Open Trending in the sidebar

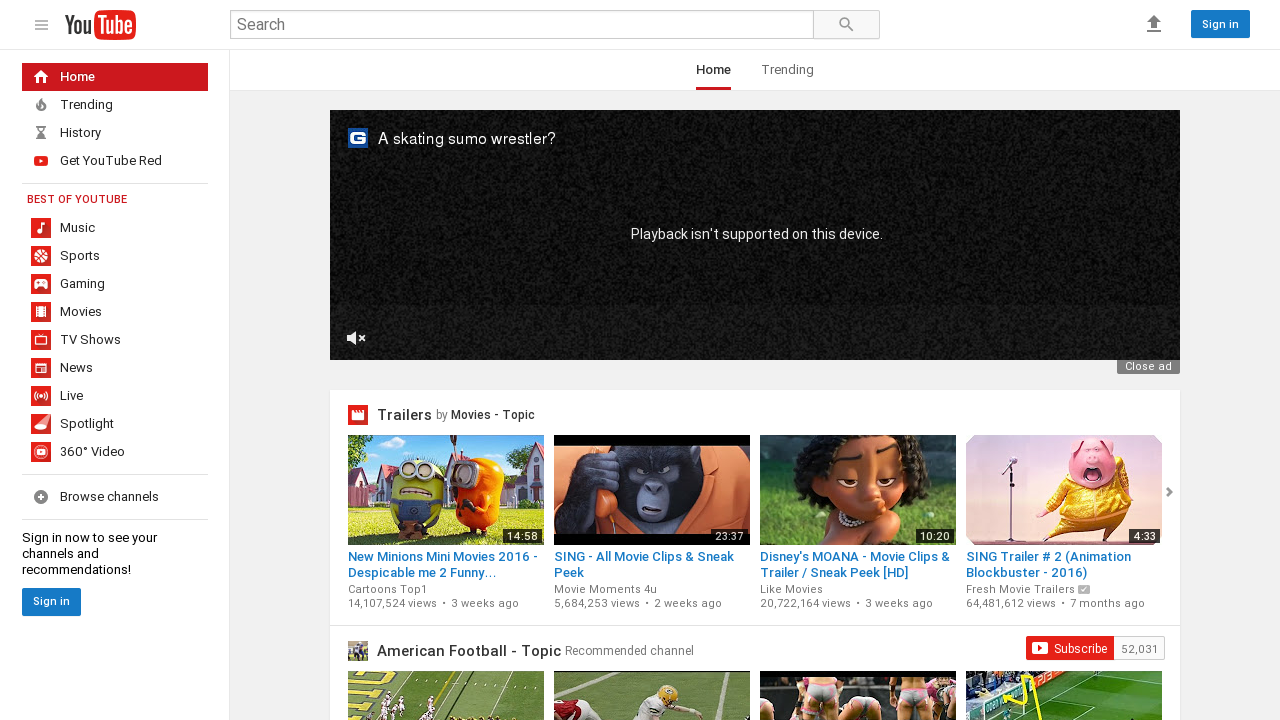(x=115, y=105)
